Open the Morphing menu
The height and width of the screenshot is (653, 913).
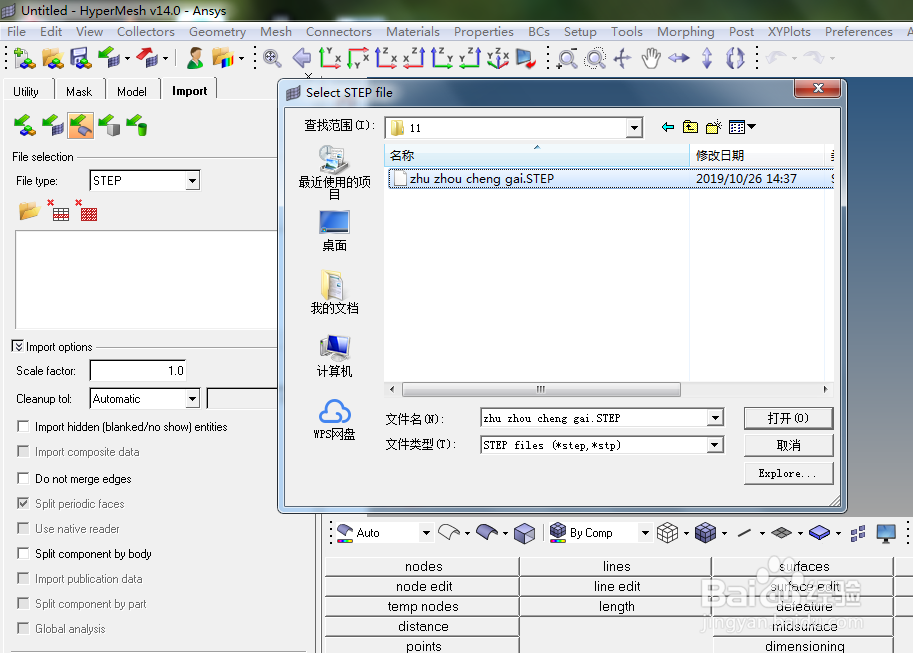tap(685, 31)
